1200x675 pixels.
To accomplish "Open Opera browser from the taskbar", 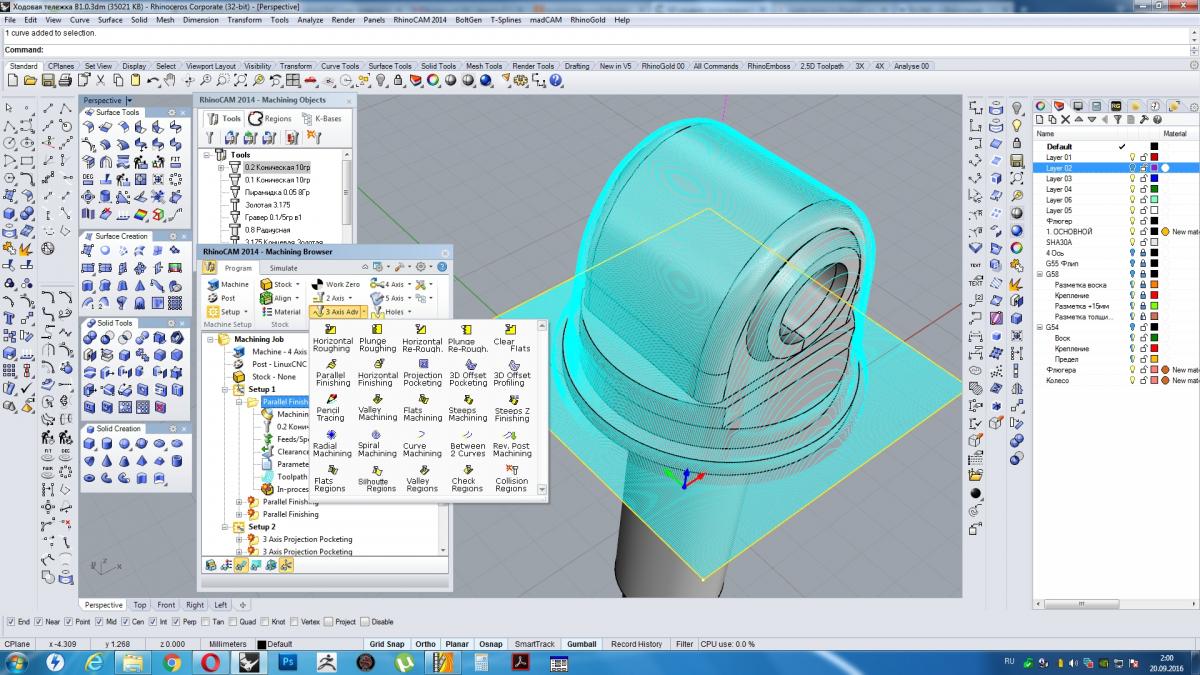I will (211, 662).
